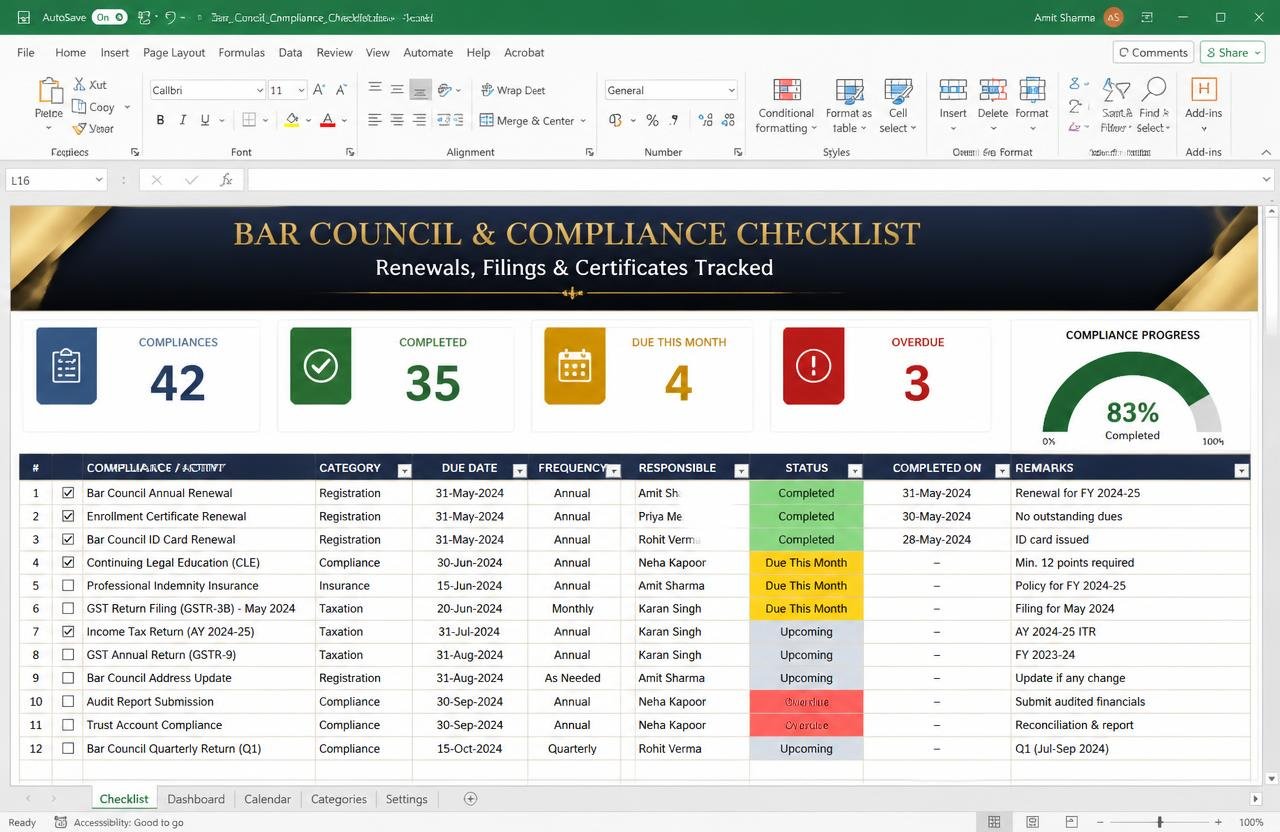The width and height of the screenshot is (1280, 832).
Task: Open Sort & Filter
Action: [1116, 105]
